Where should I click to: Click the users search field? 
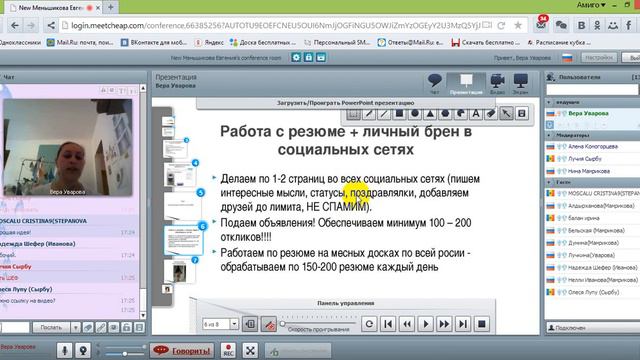click(x=591, y=89)
